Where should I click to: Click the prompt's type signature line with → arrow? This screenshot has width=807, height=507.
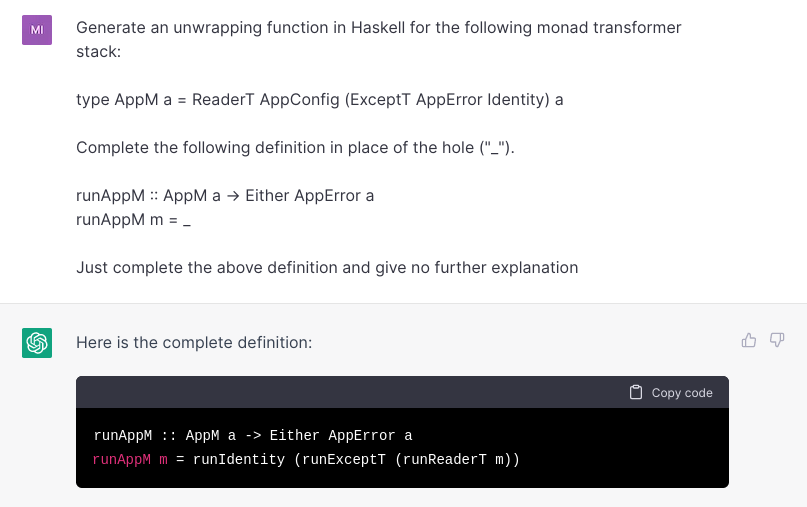225,195
